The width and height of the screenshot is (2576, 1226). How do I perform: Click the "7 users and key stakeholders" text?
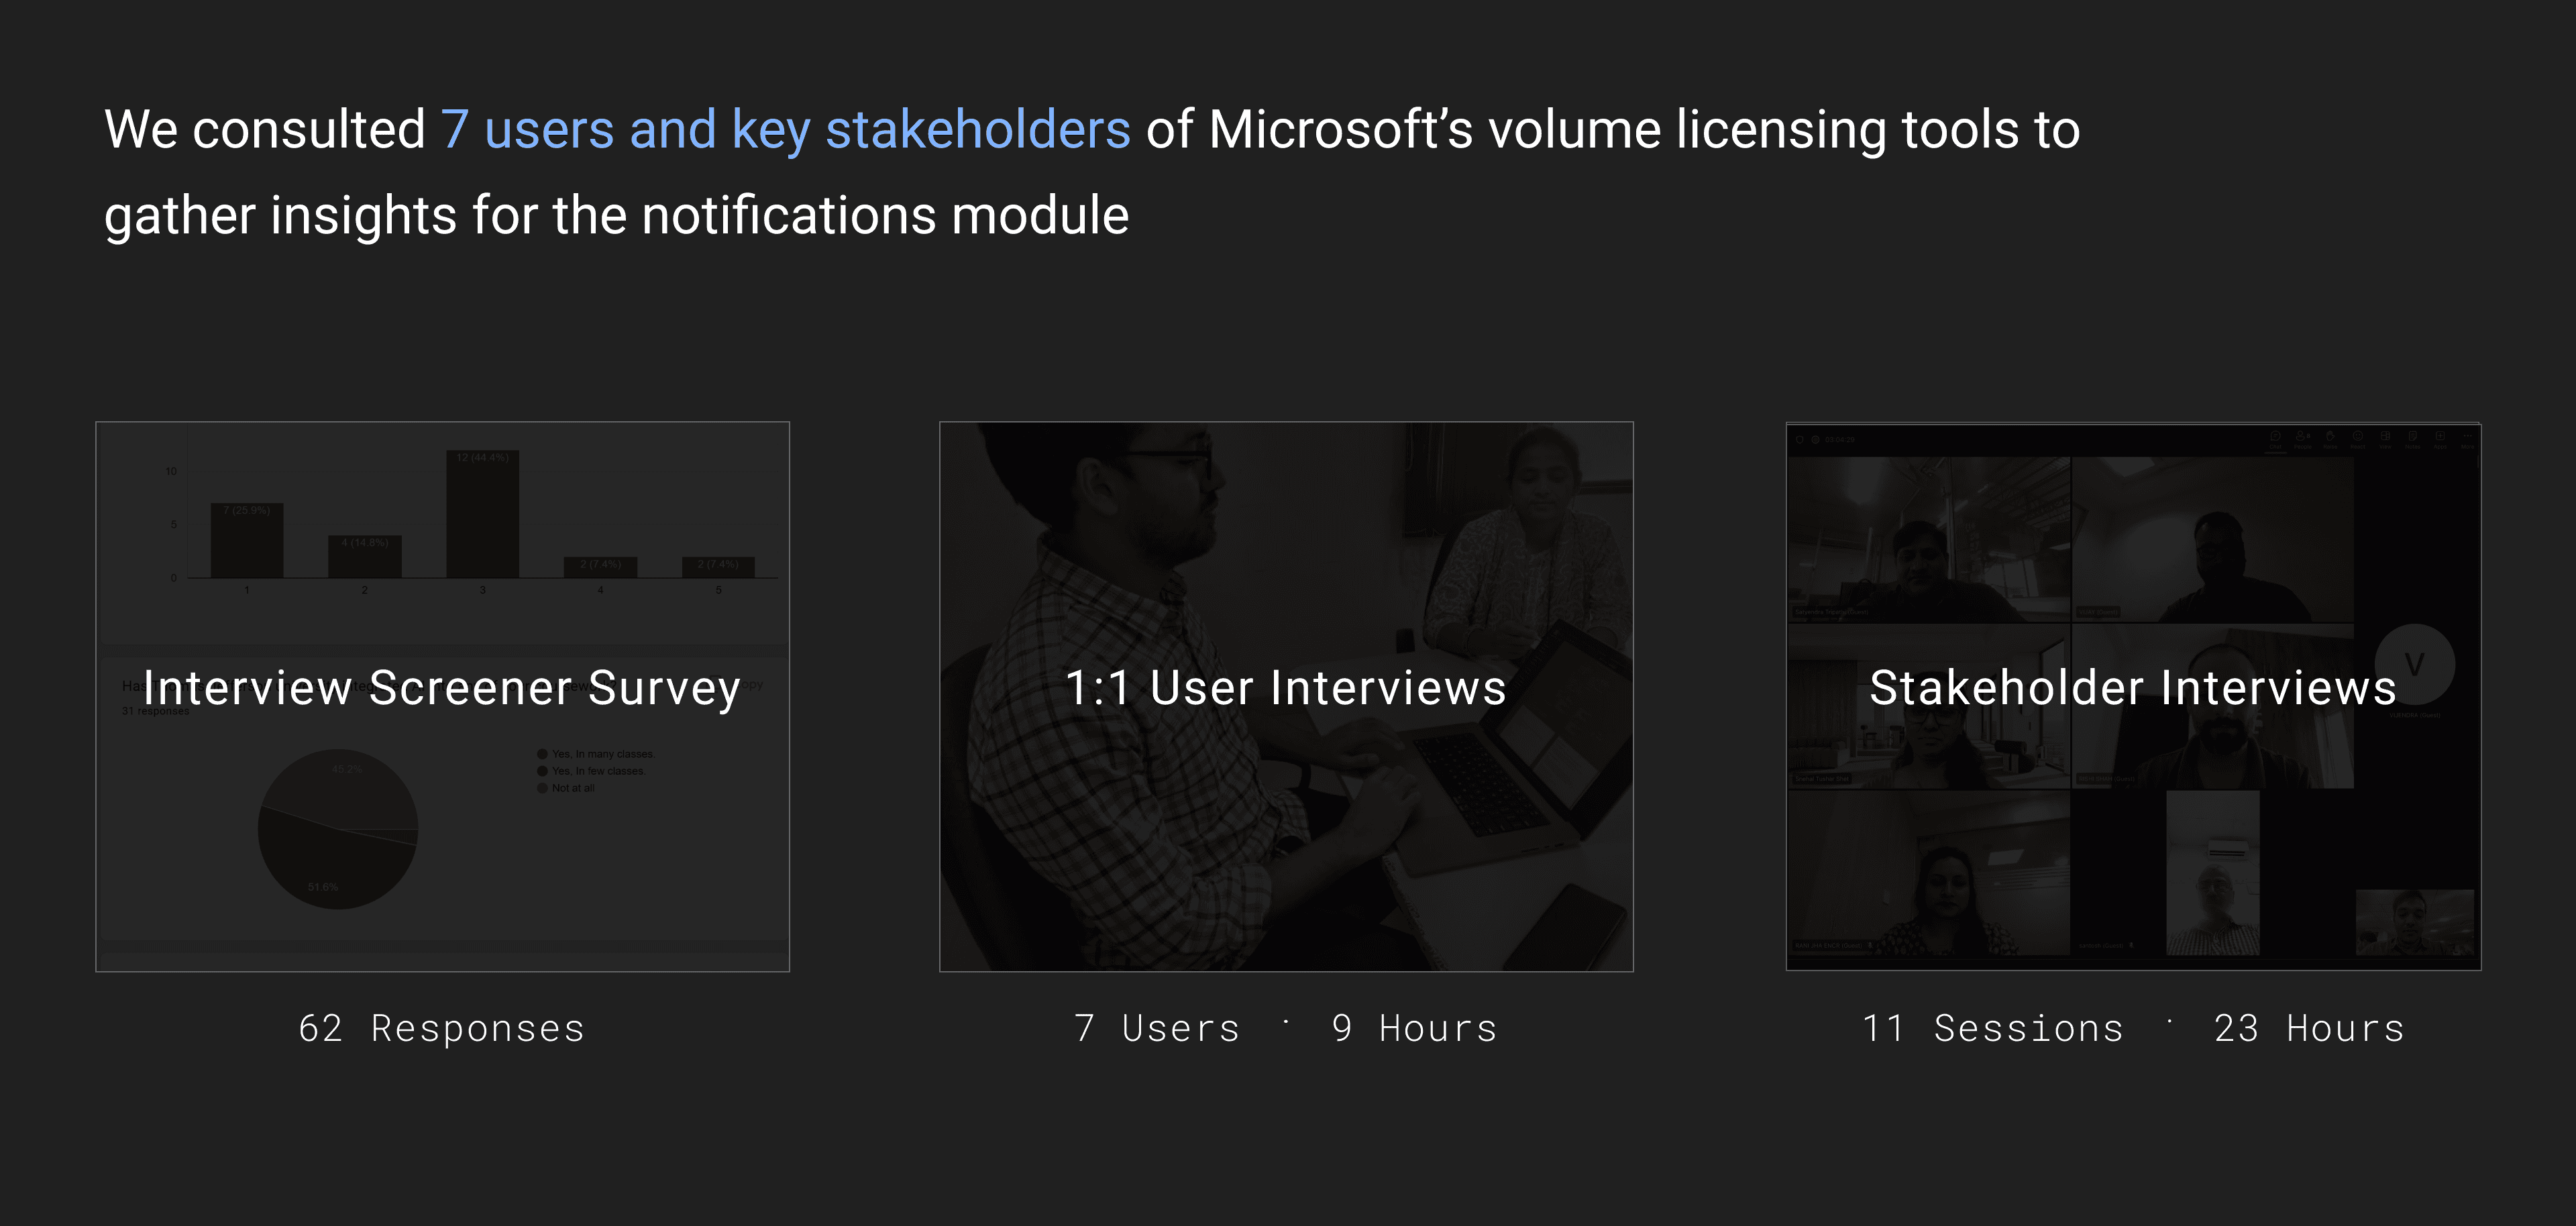point(785,130)
